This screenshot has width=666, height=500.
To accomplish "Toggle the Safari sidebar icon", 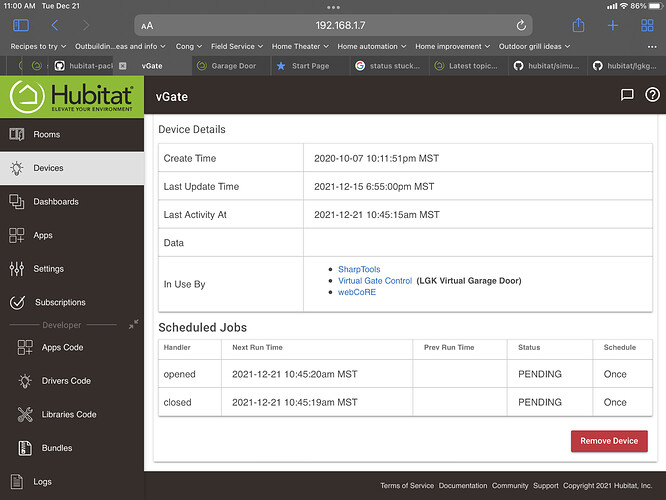I will click(x=21, y=25).
